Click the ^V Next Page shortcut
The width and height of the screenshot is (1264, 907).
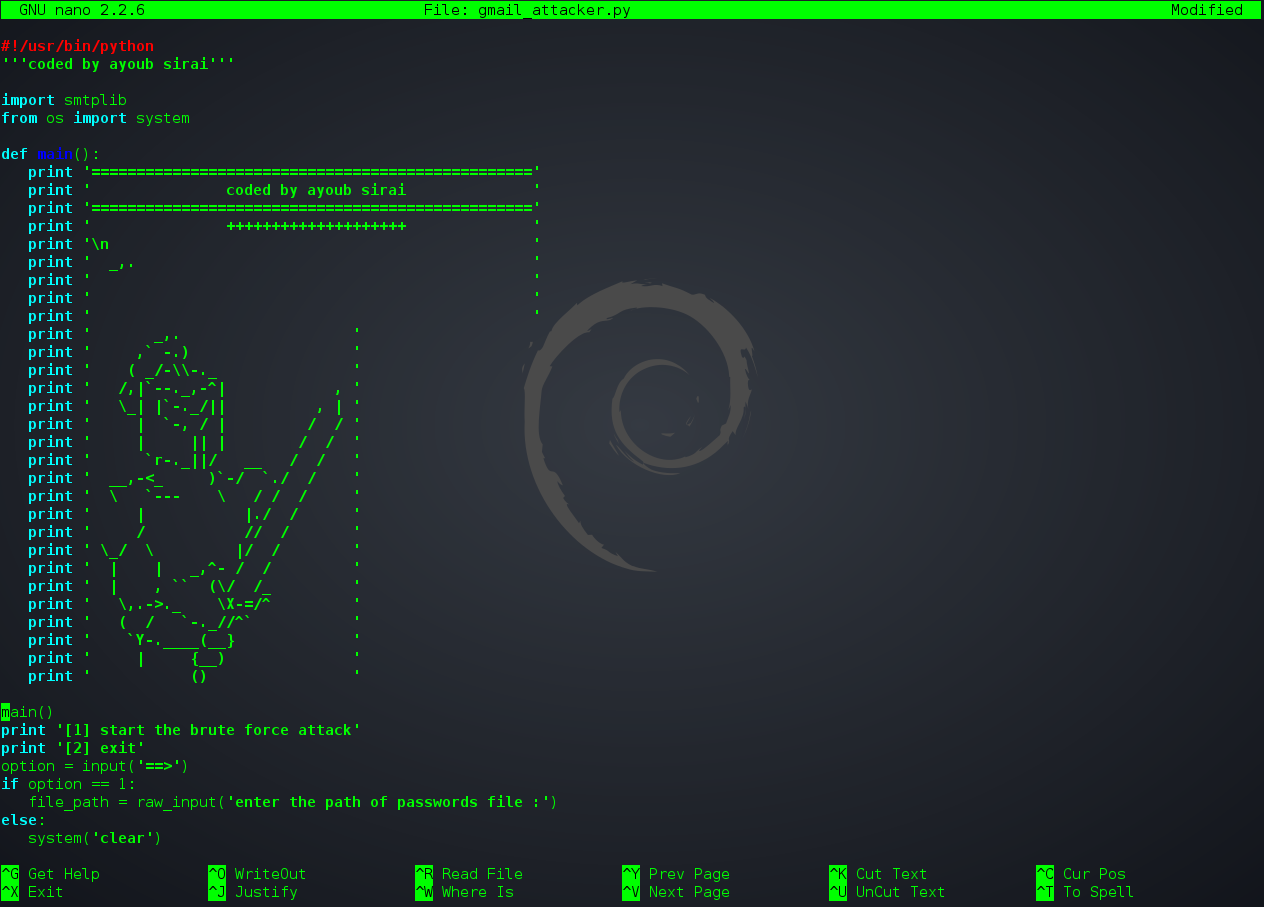[676, 892]
